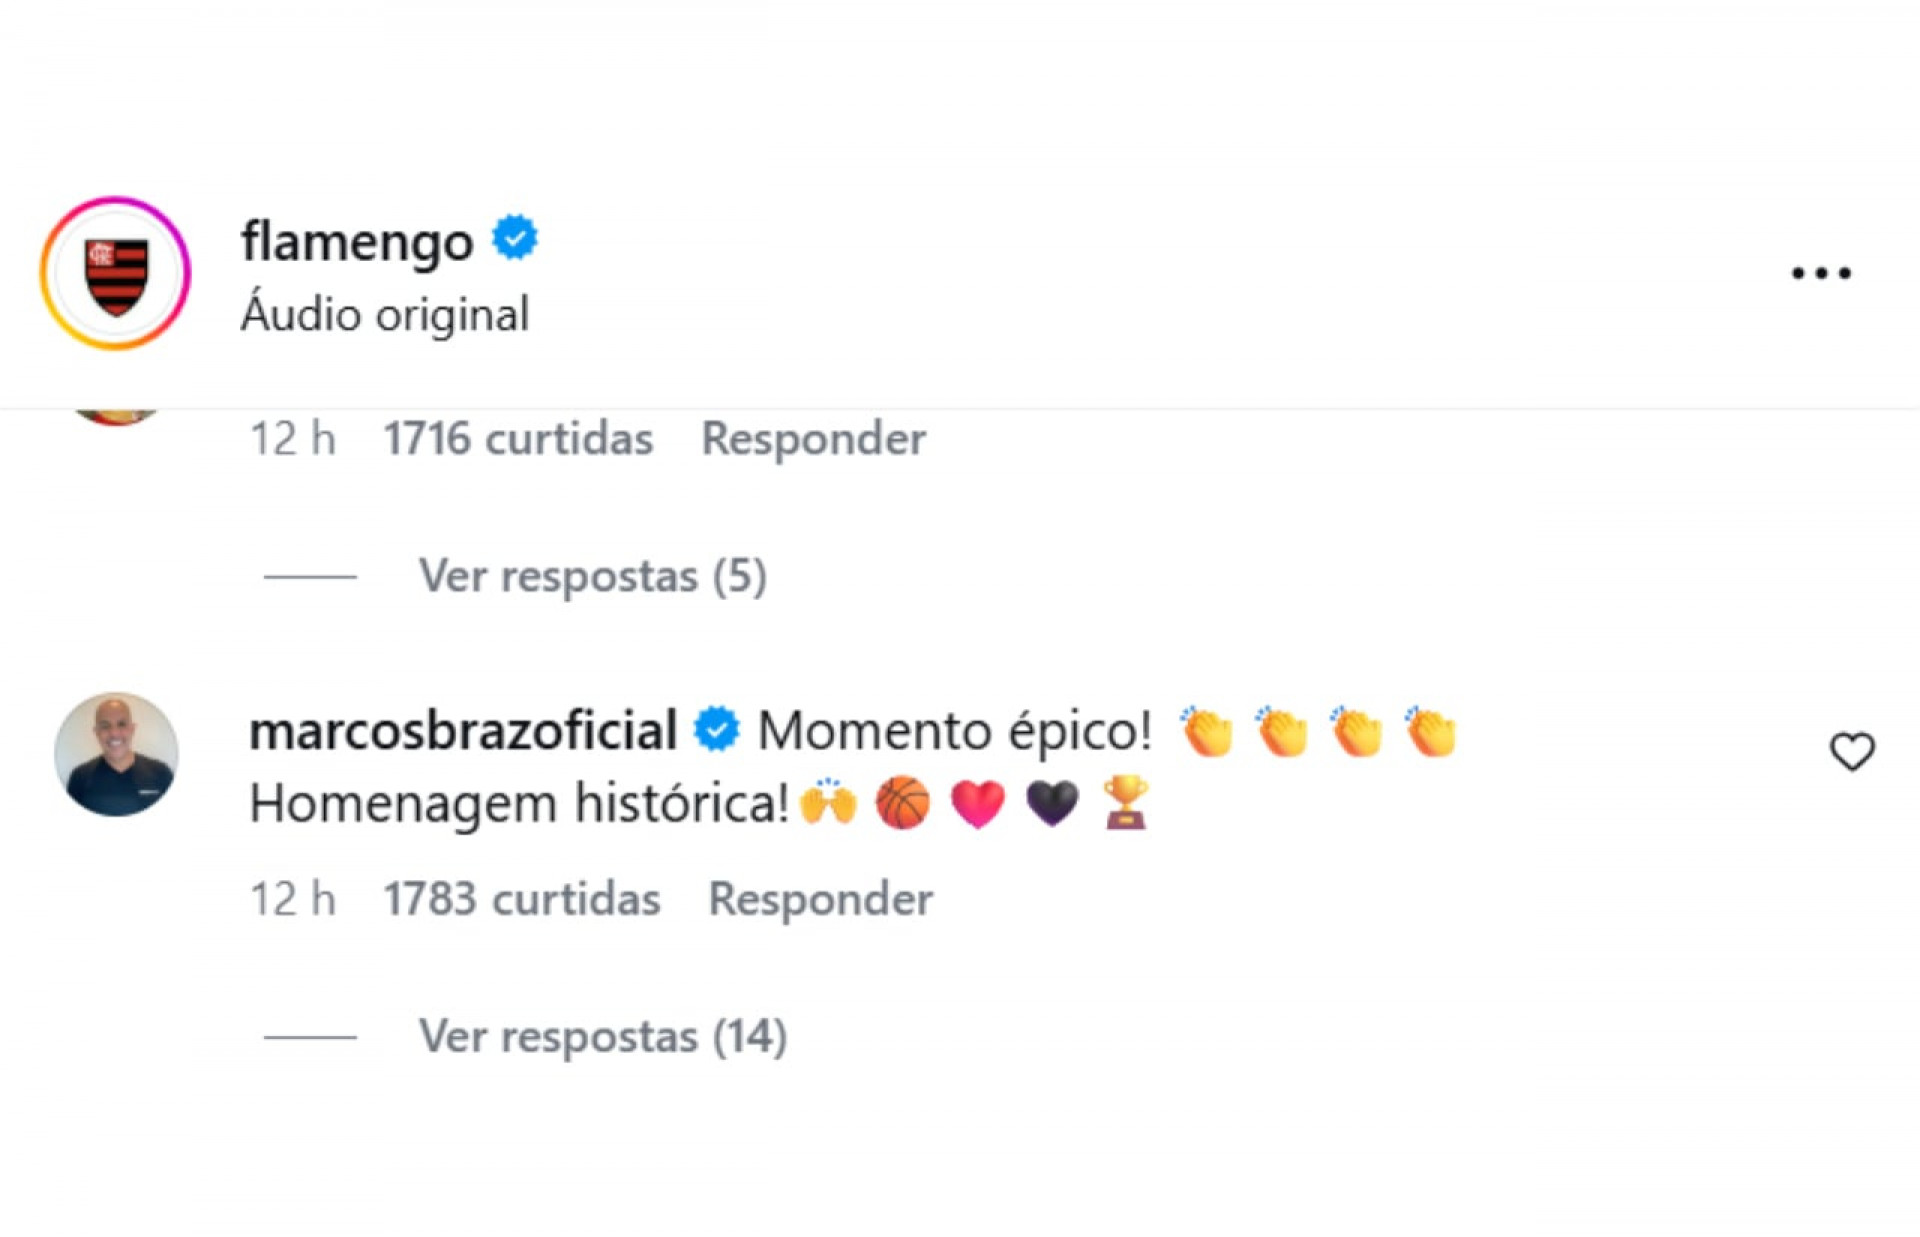The height and width of the screenshot is (1237, 1920).
Task: Click the 12 h timestamp on first comment
Action: point(292,437)
